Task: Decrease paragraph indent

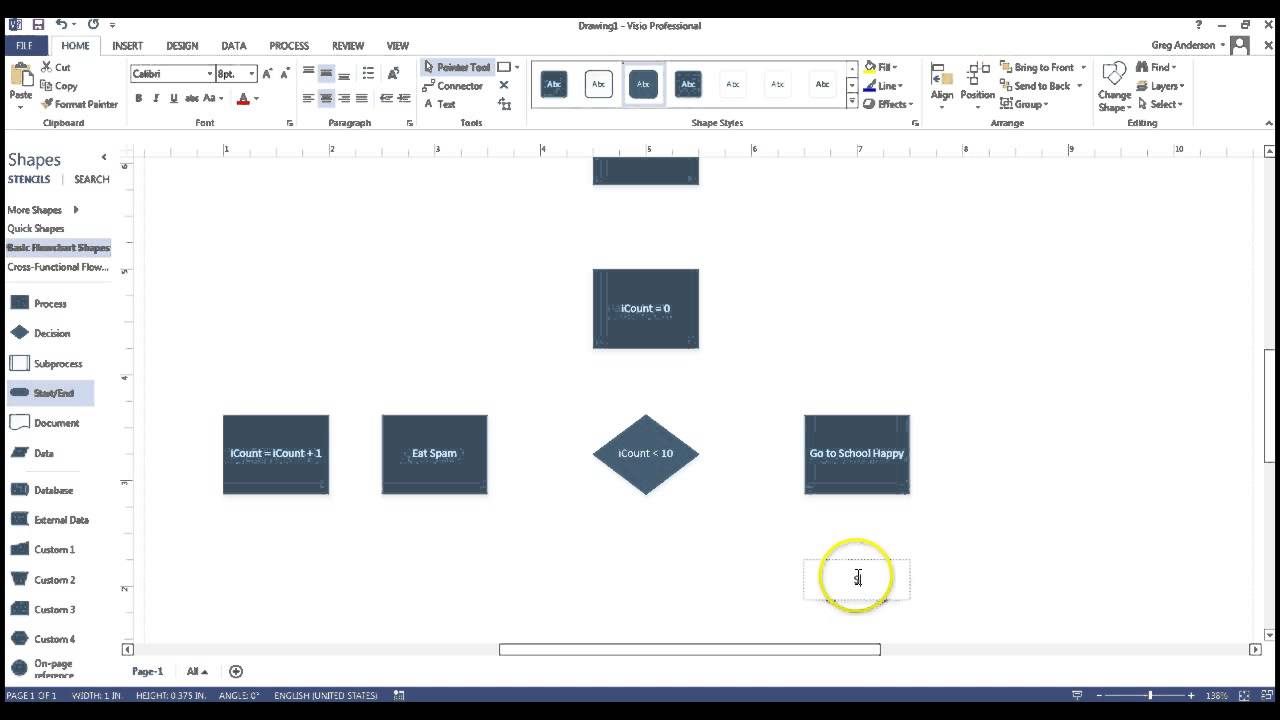Action: pyautogui.click(x=386, y=98)
